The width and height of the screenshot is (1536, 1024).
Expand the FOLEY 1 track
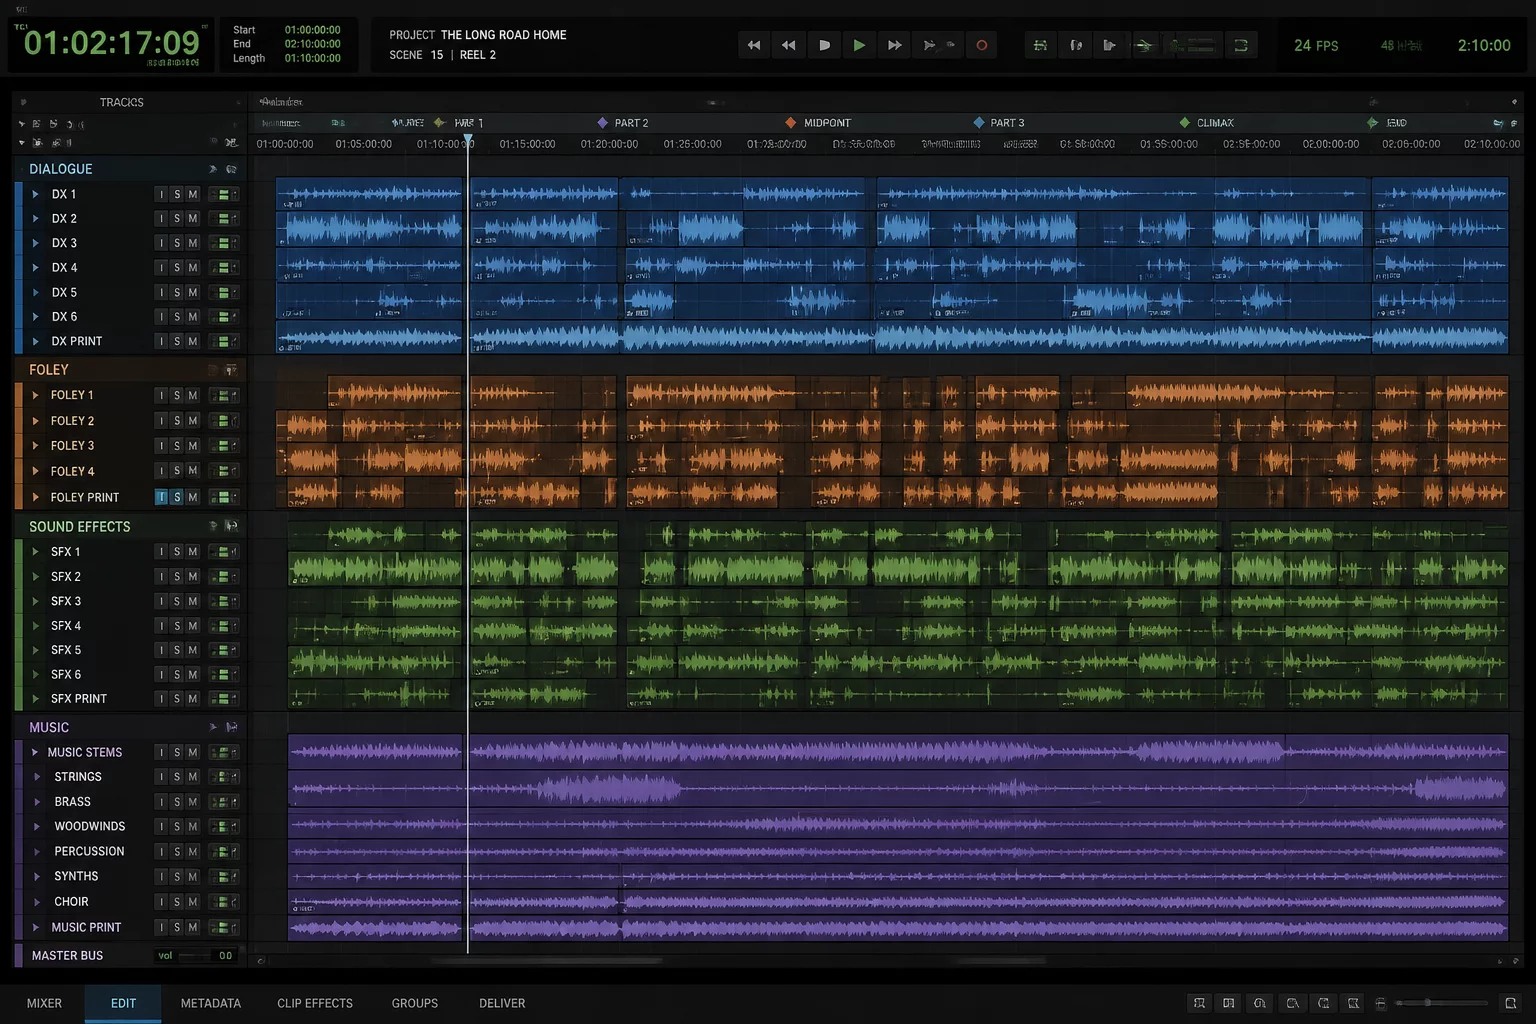point(36,395)
